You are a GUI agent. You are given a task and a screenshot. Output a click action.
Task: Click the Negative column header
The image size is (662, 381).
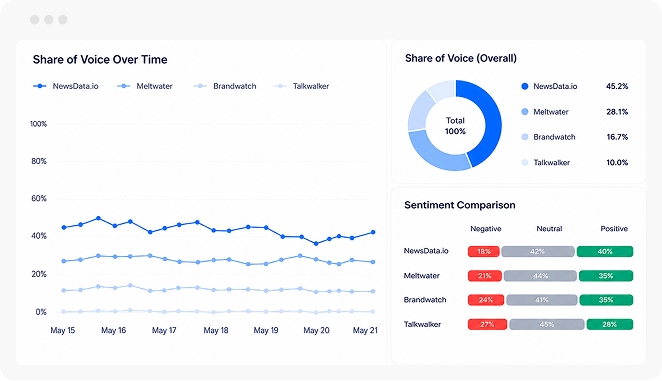486,229
